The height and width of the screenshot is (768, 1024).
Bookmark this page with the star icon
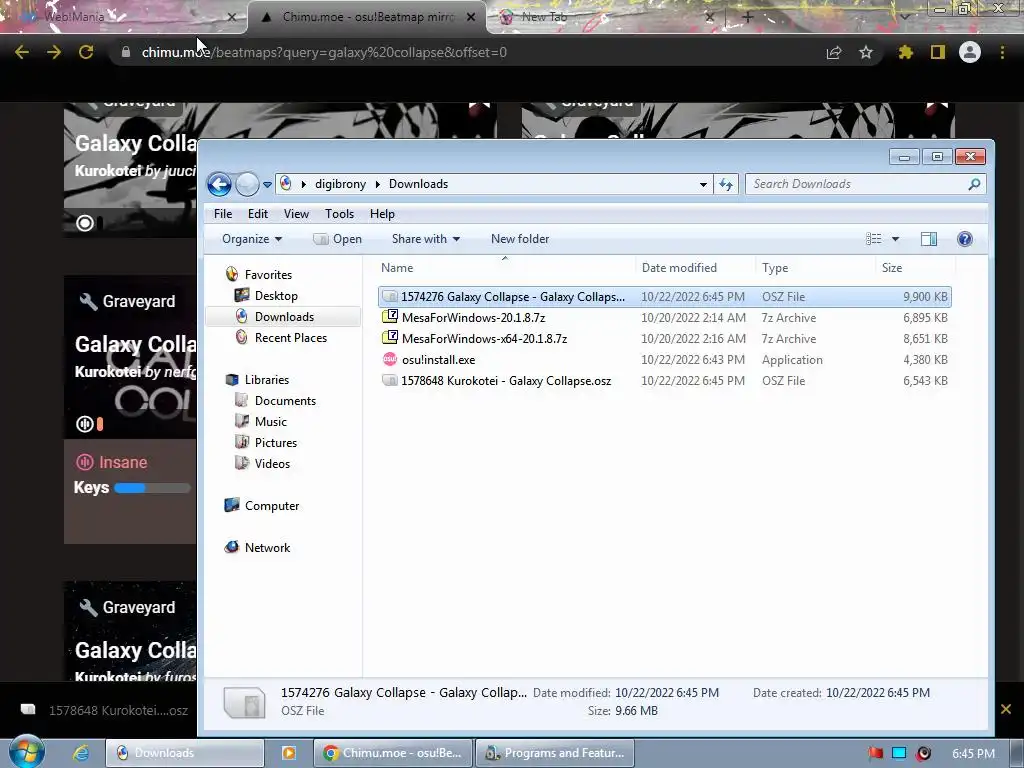point(866,52)
